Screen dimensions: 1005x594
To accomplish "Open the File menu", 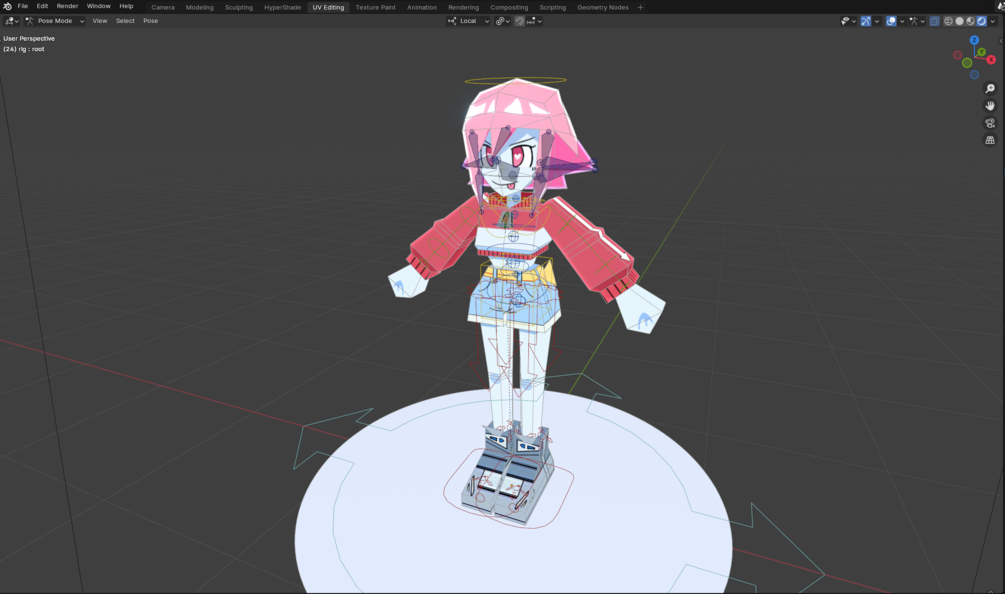I will pyautogui.click(x=22, y=6).
